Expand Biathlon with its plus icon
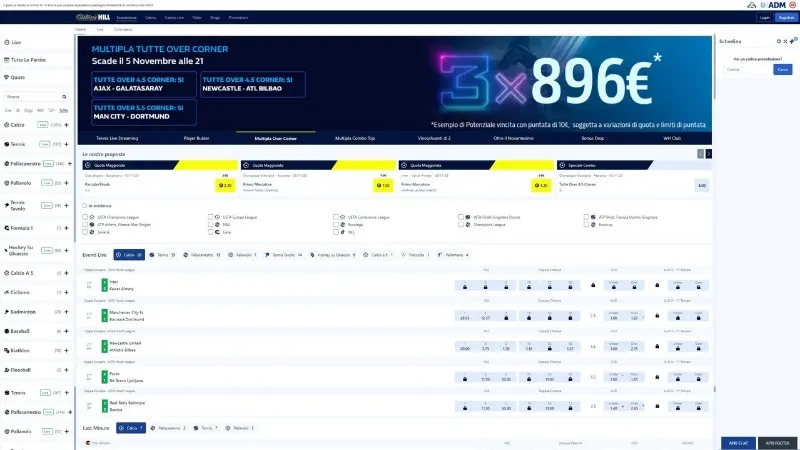Image resolution: width=800 pixels, height=450 pixels. click(x=66, y=351)
